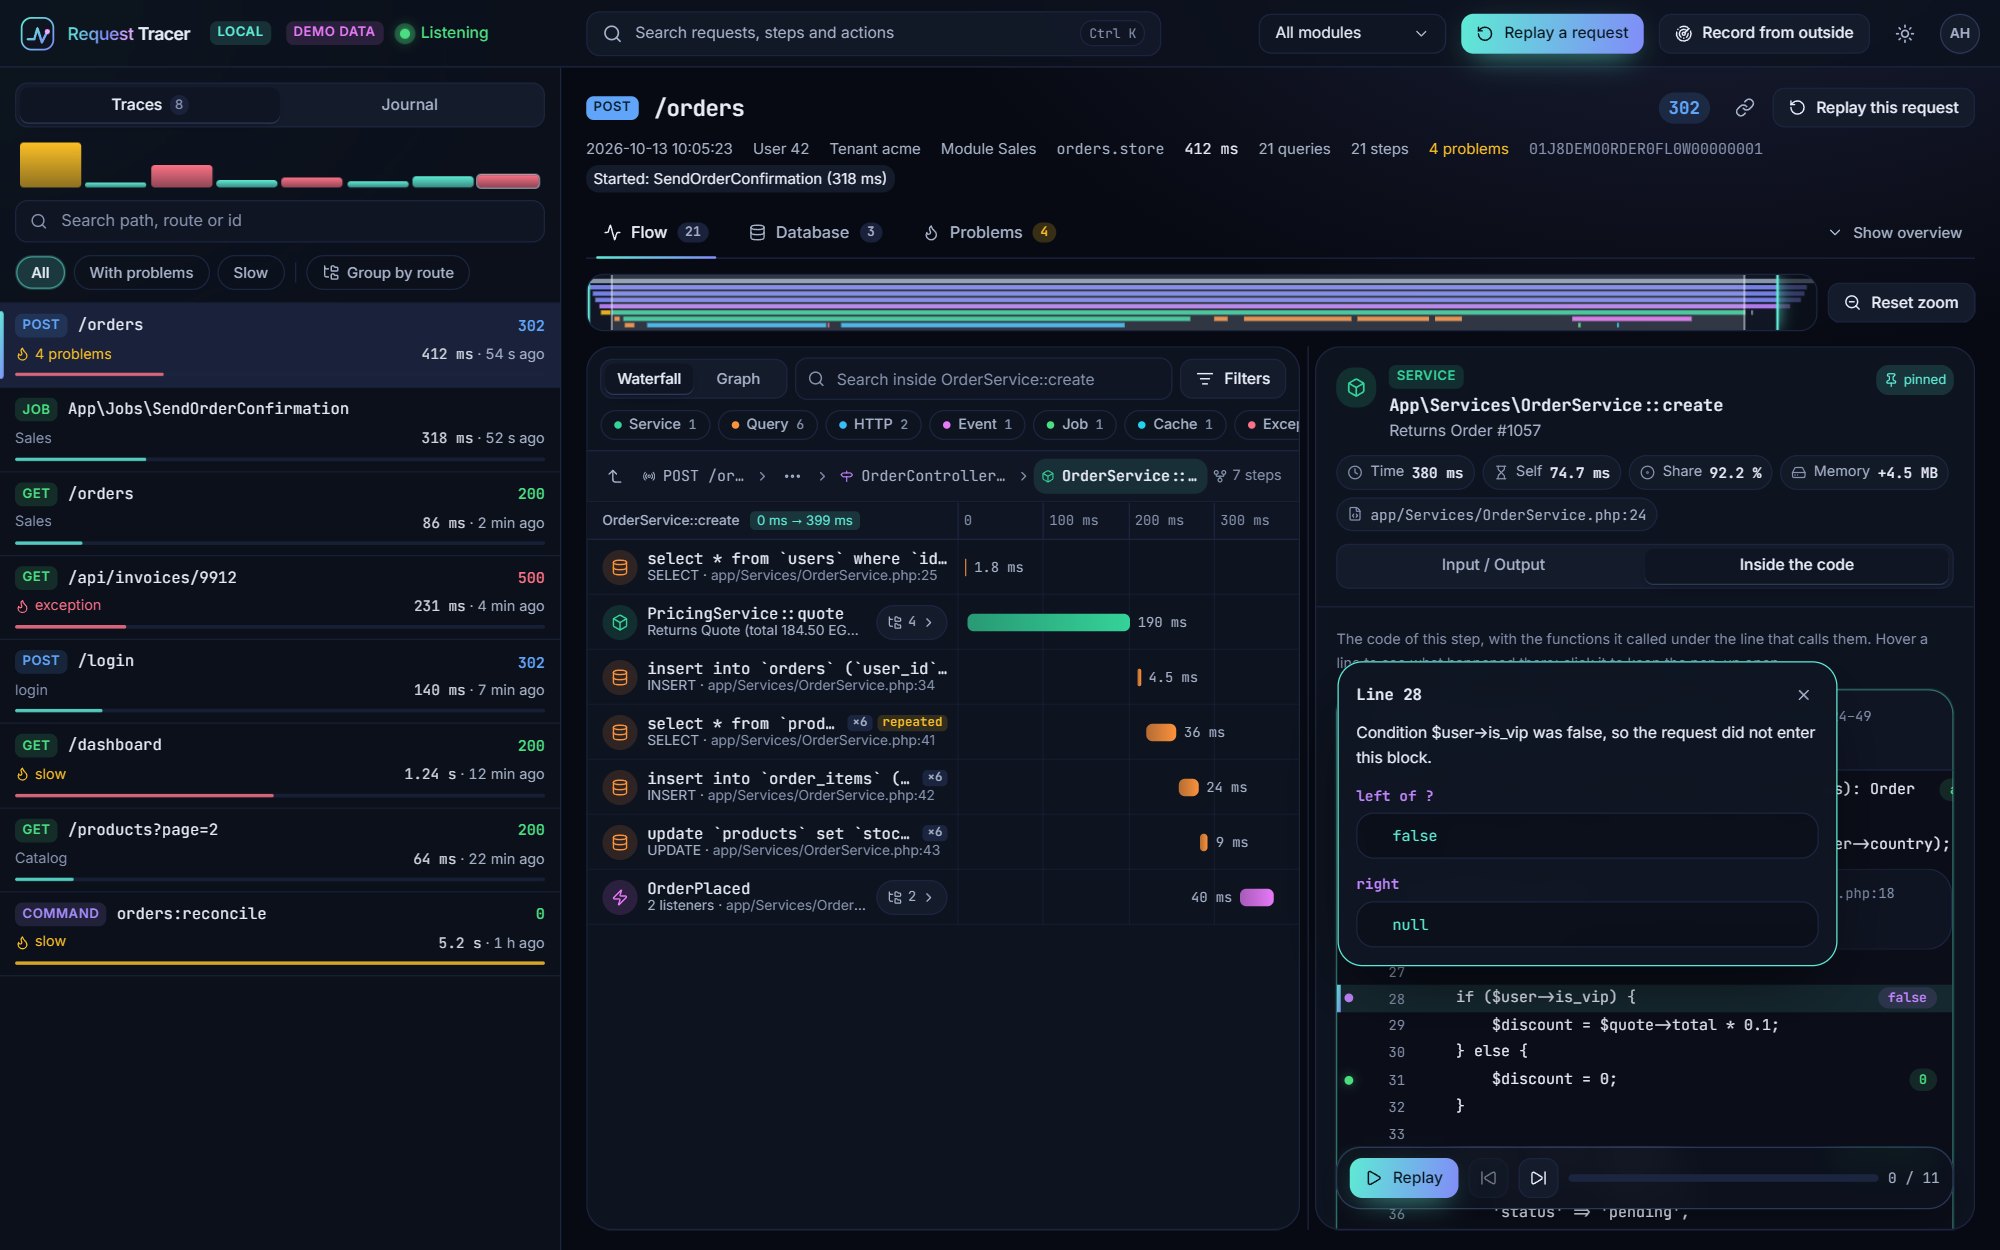Toggle the Service type filter chip
The height and width of the screenshot is (1250, 2000).
tap(655, 424)
